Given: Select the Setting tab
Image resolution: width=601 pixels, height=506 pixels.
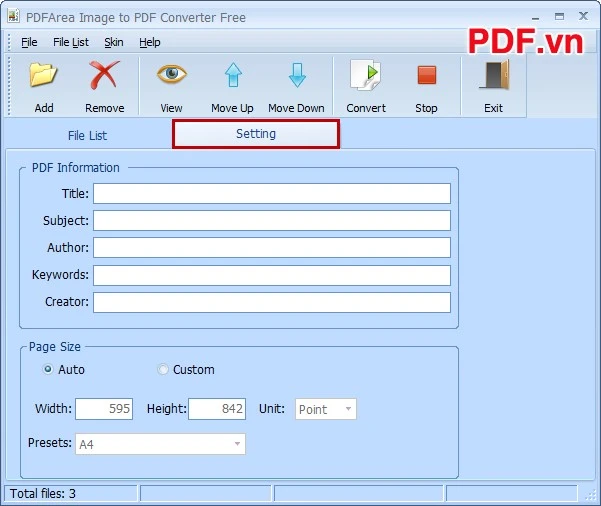Looking at the screenshot, I should (x=256, y=134).
